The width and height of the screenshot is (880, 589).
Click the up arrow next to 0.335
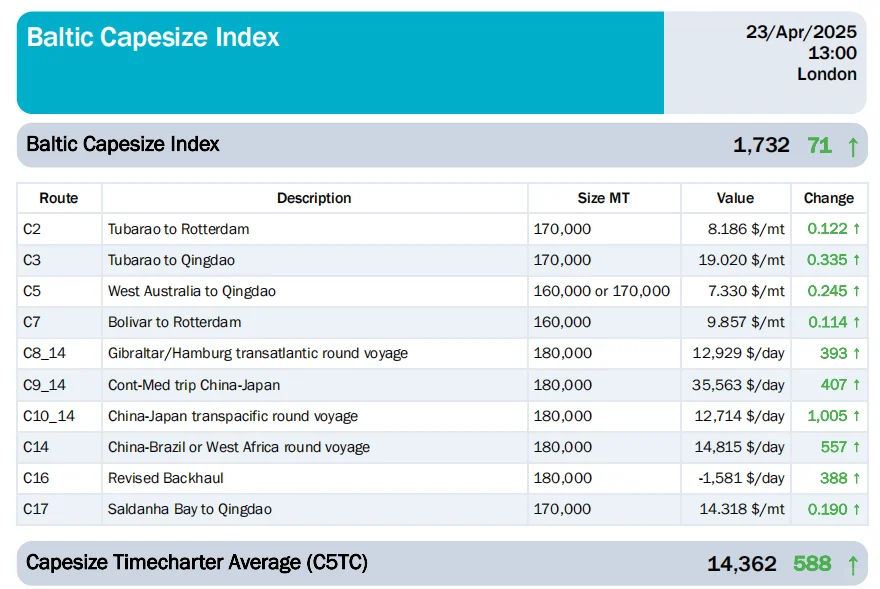[856, 260]
